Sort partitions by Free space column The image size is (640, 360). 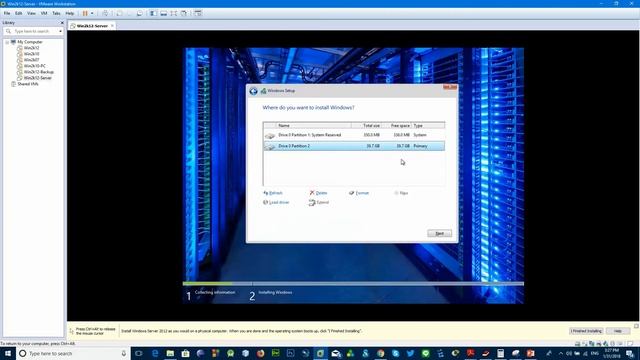pos(396,126)
